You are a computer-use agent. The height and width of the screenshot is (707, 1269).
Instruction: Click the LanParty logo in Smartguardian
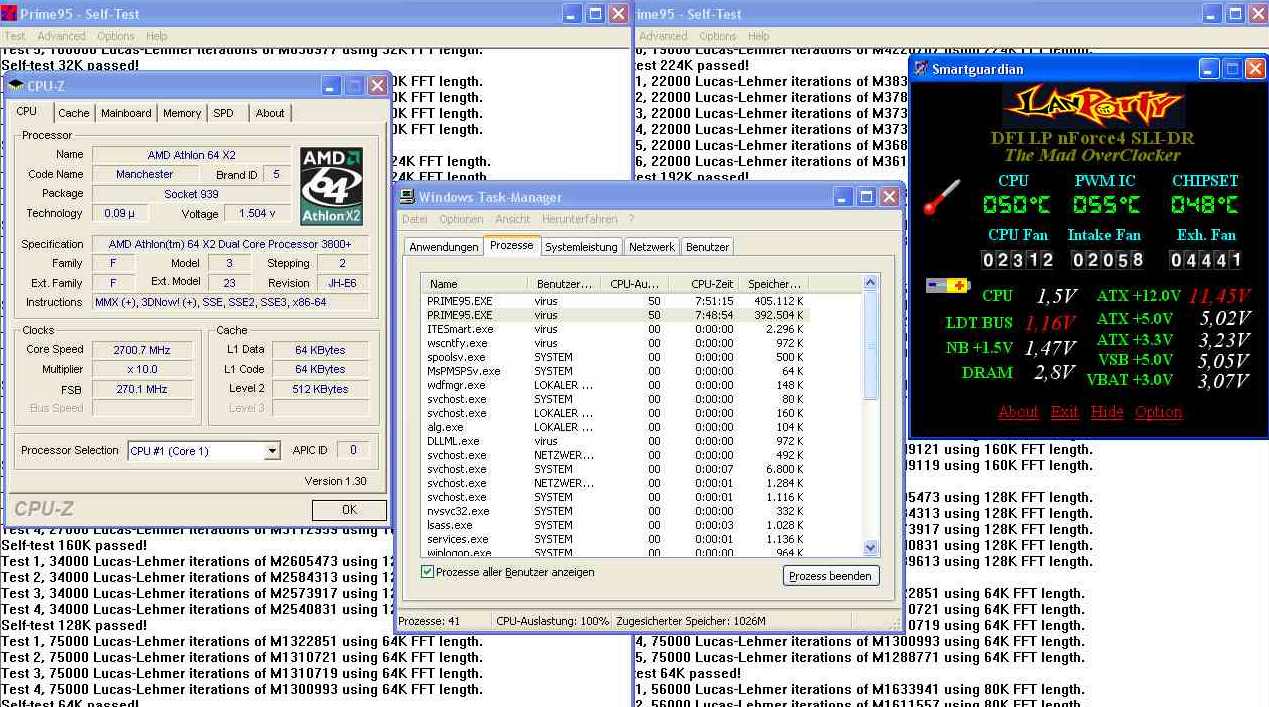(1094, 105)
